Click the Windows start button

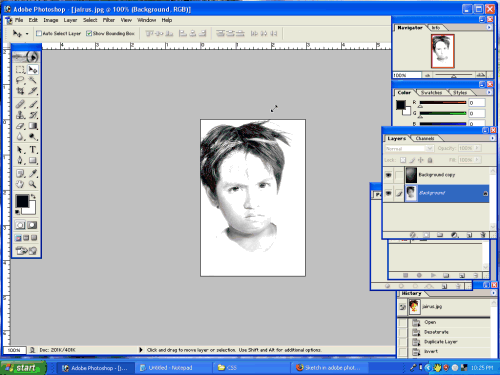point(22,368)
